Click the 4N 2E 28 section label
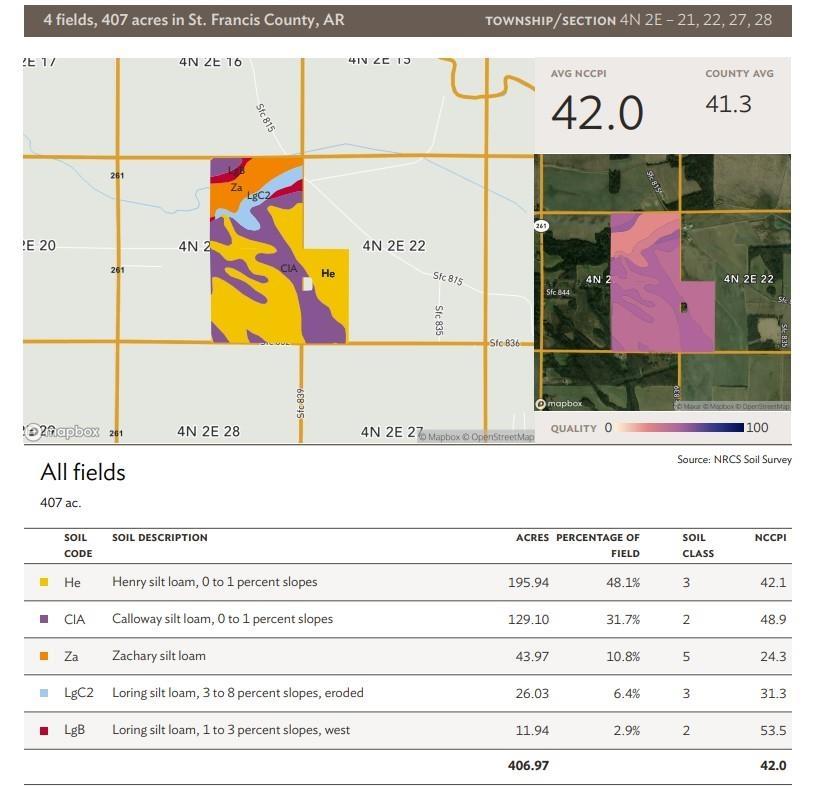 [208, 431]
